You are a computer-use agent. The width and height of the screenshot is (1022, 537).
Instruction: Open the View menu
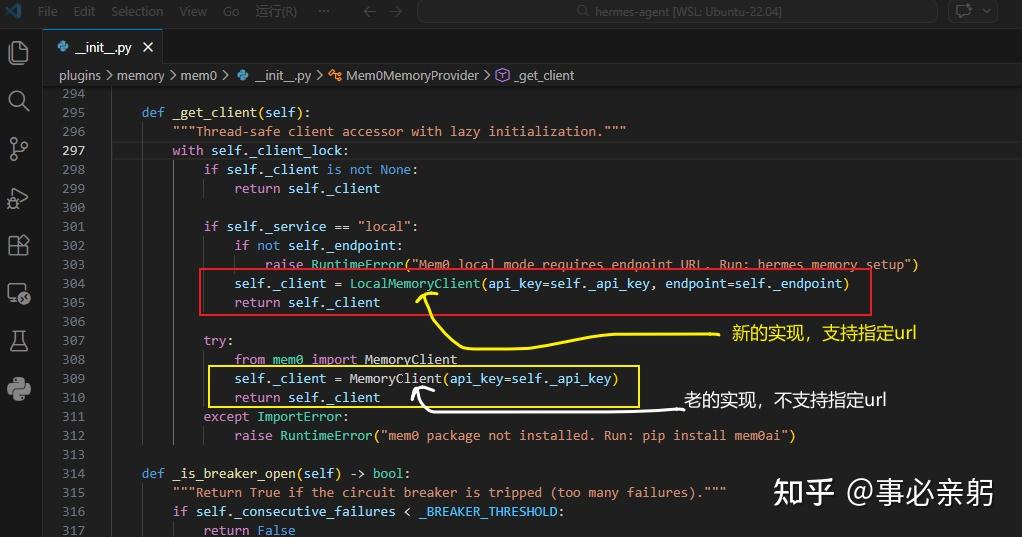coord(193,12)
